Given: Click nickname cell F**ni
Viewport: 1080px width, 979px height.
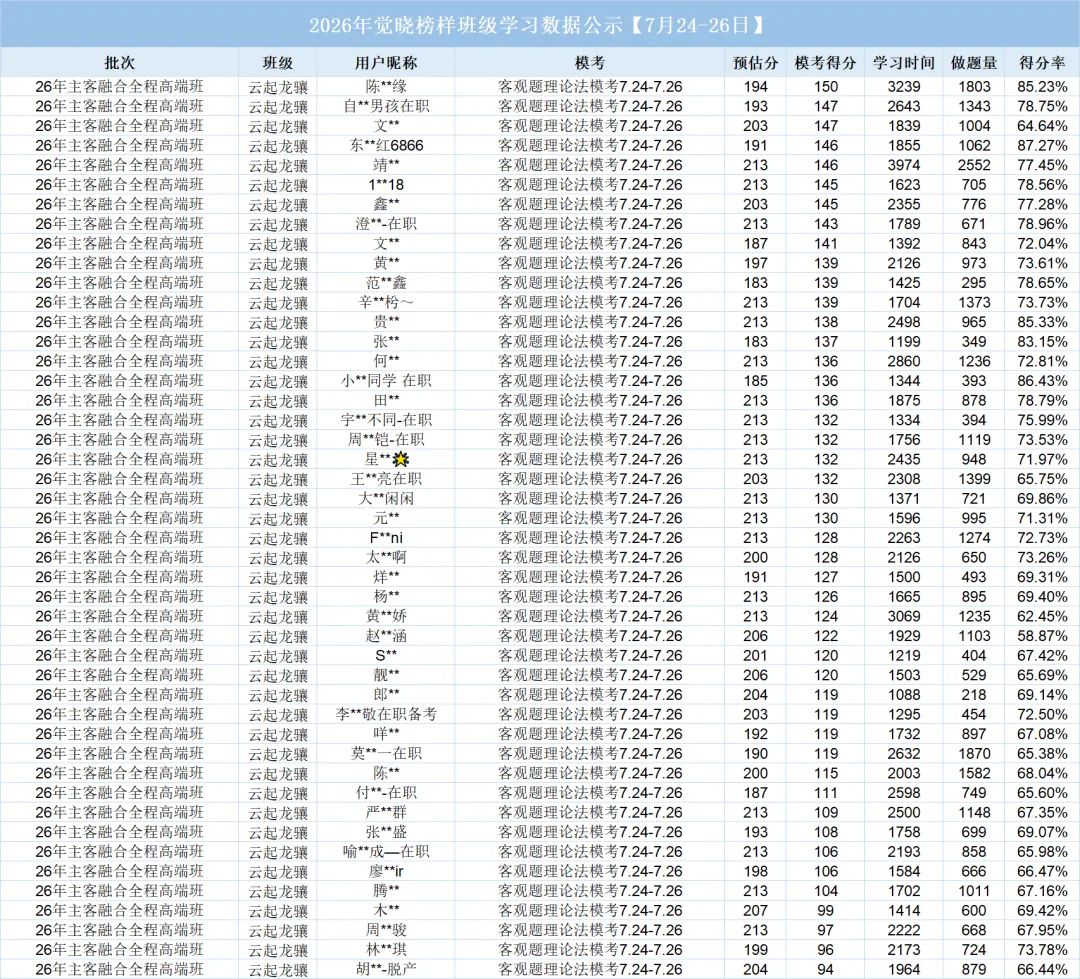Looking at the screenshot, I should click(x=386, y=538).
